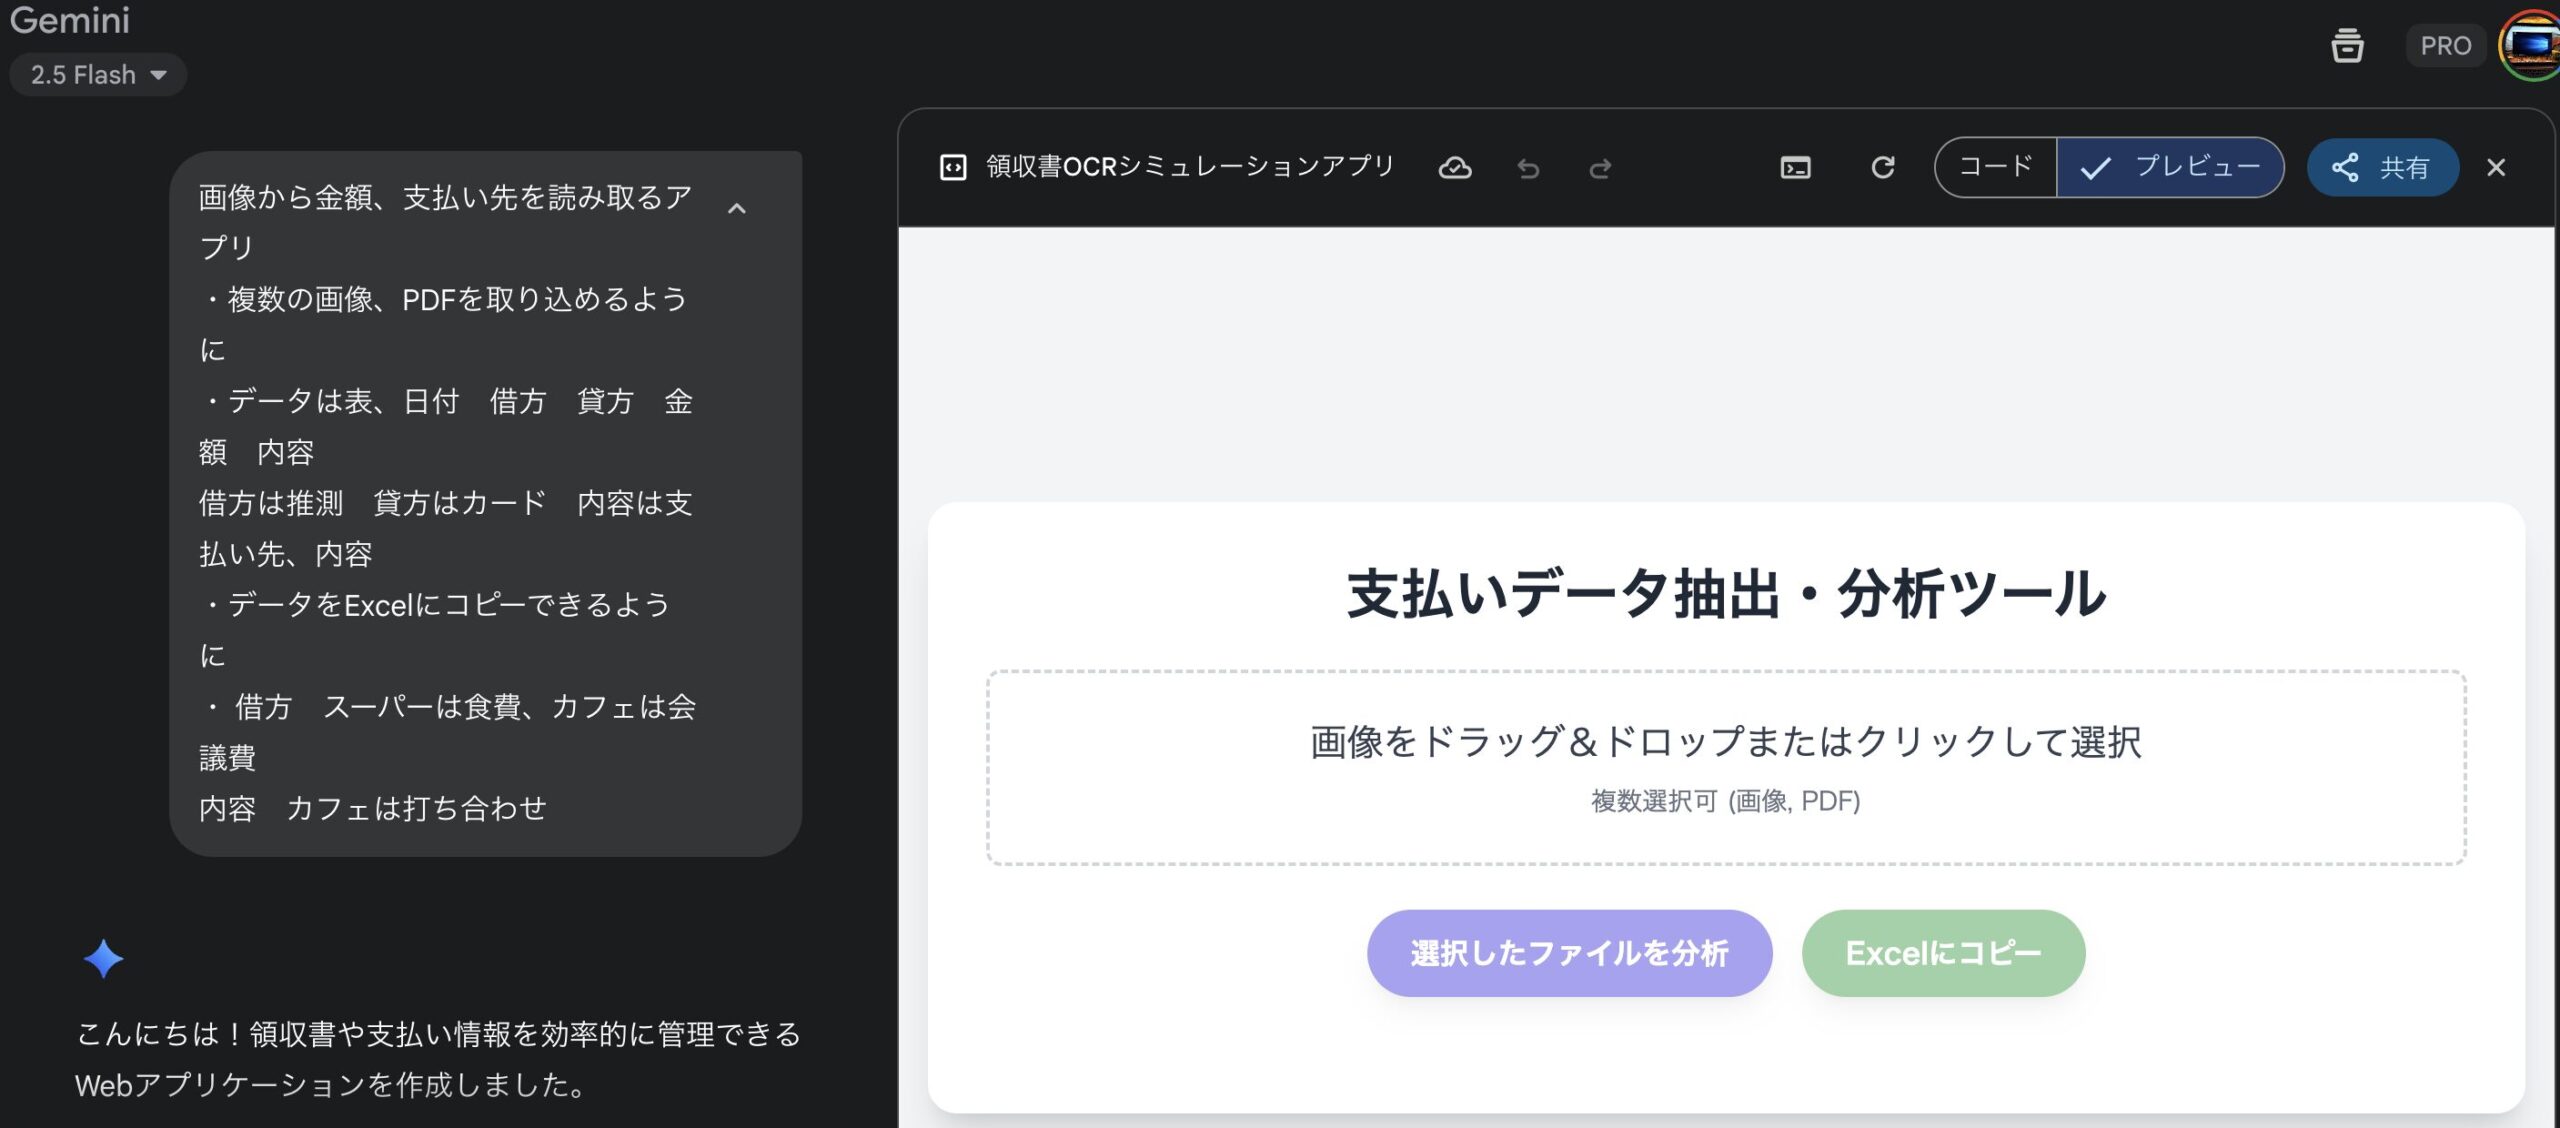This screenshot has width=2560, height=1128.
Task: Click the 支払いデータ抽出・分析ツール heading
Action: pyautogui.click(x=1726, y=594)
